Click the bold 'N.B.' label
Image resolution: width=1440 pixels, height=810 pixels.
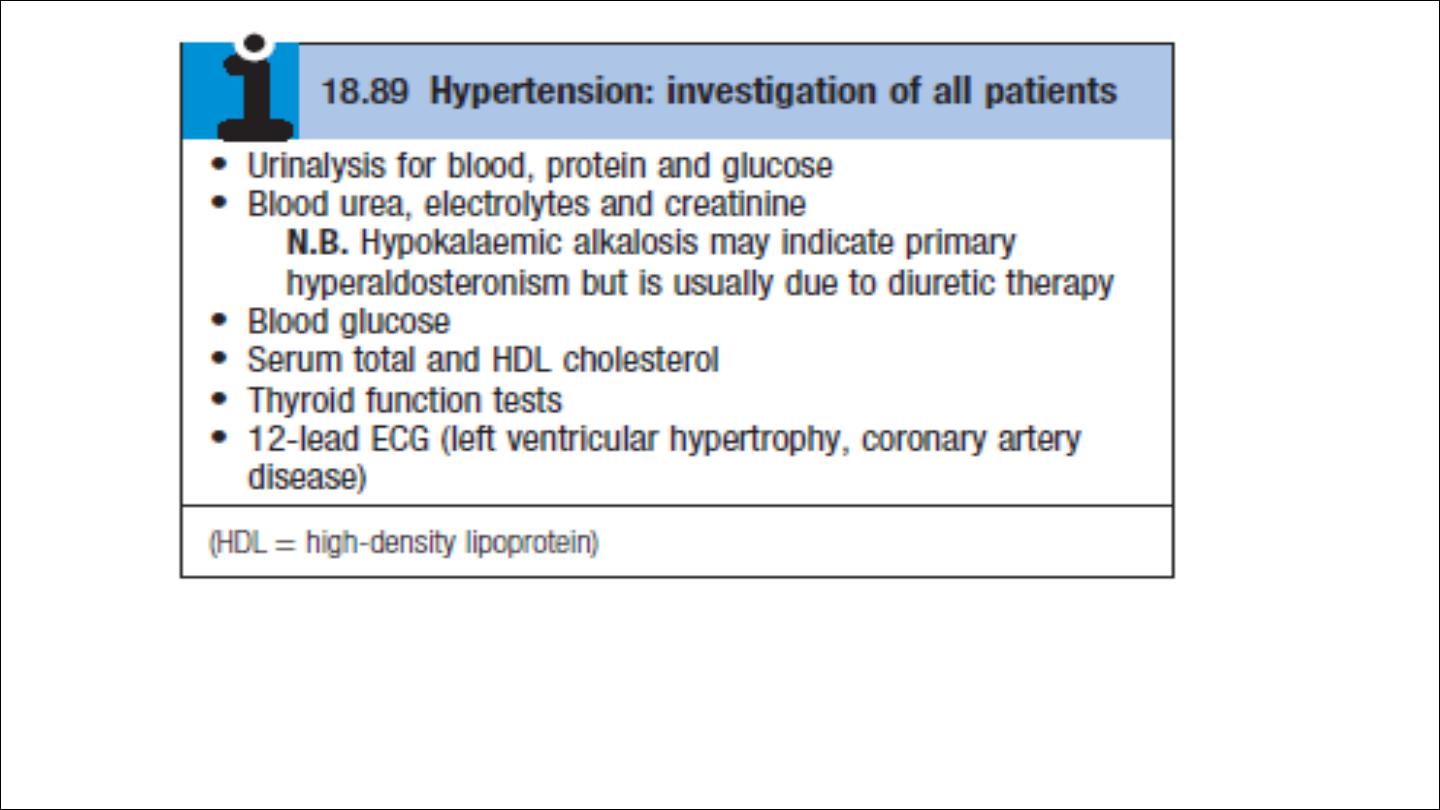pyautogui.click(x=317, y=243)
